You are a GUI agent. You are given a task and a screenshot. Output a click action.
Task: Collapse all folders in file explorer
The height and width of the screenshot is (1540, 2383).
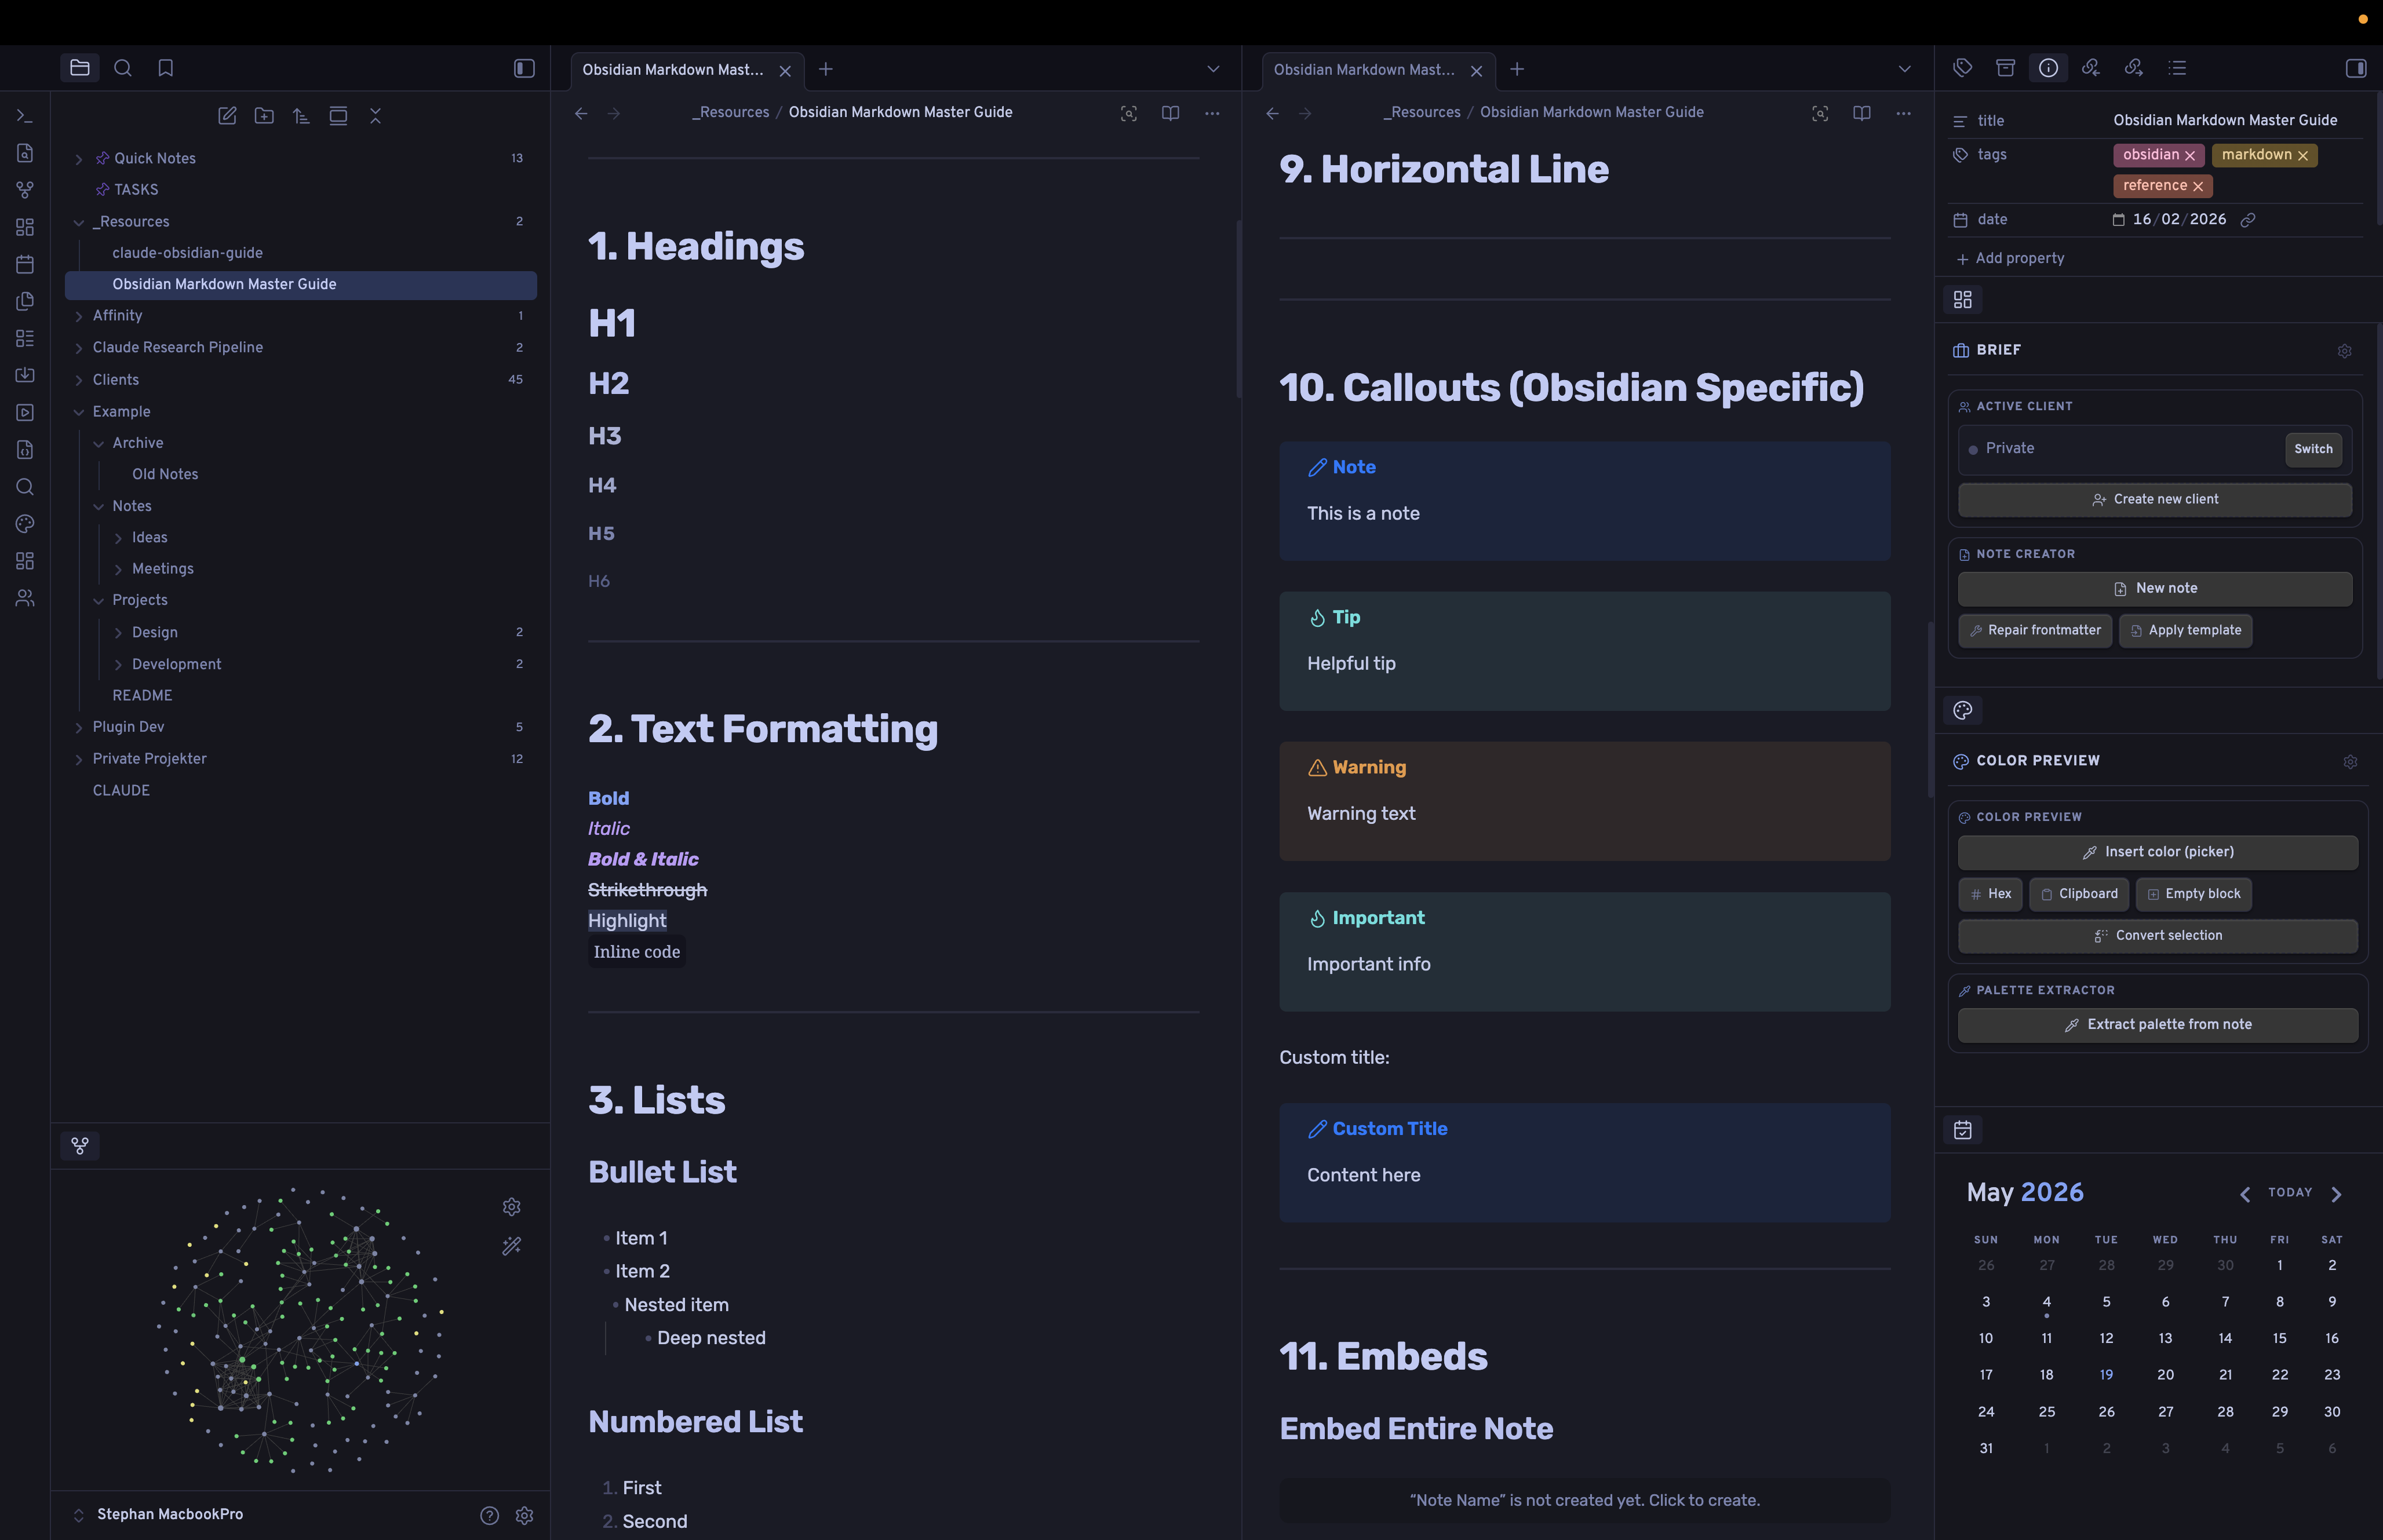pos(376,116)
